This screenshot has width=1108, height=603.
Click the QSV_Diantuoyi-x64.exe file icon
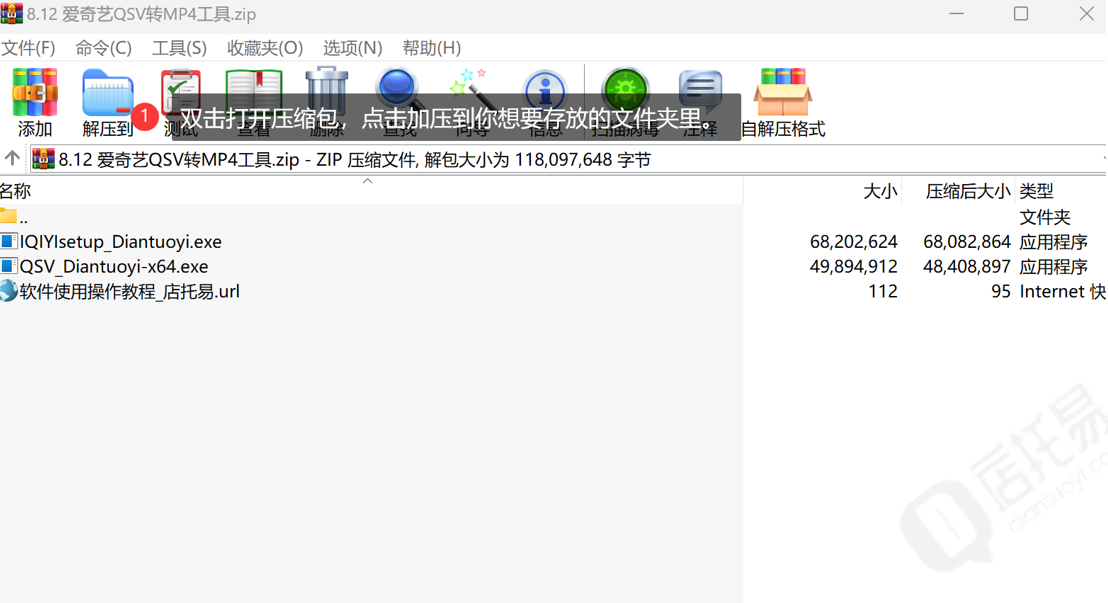(8, 266)
